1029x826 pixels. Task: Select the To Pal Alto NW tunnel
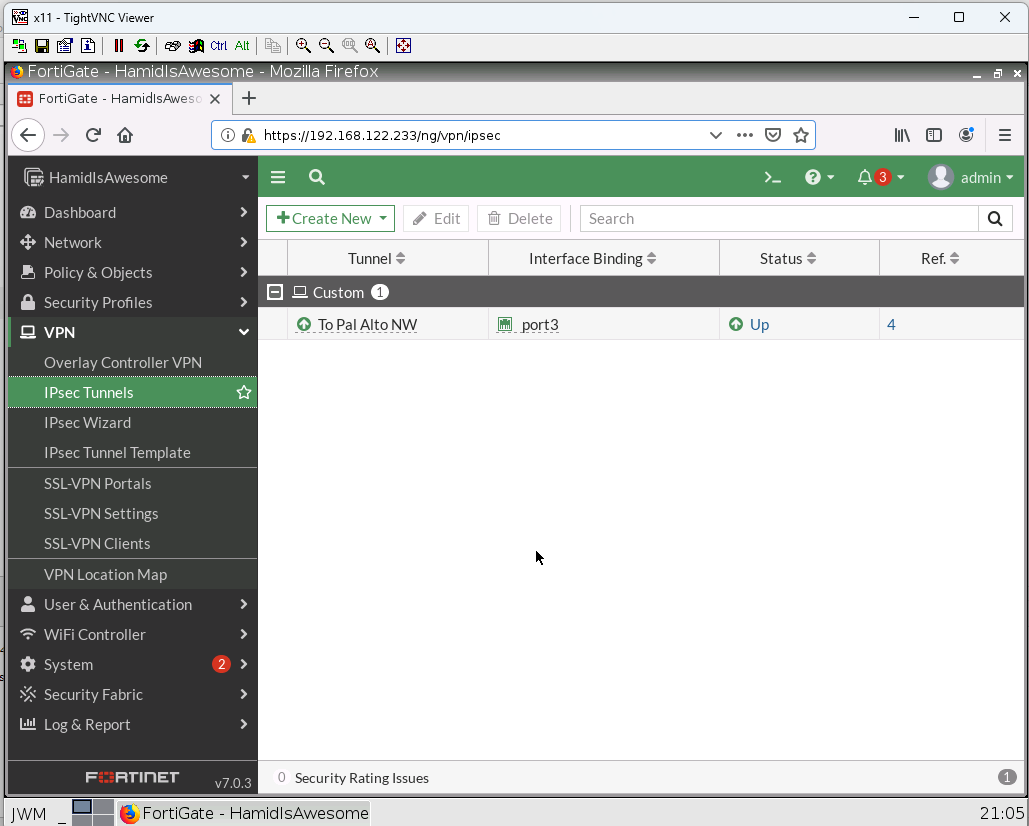(367, 324)
